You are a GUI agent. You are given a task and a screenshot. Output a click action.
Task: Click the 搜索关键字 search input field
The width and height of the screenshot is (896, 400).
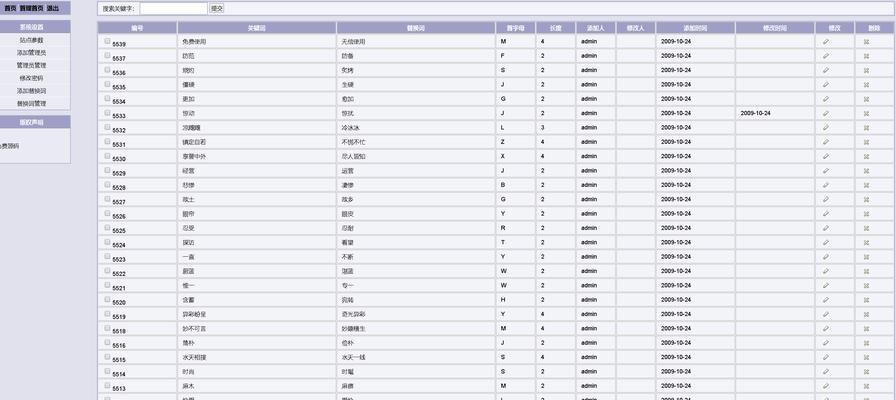click(x=172, y=8)
